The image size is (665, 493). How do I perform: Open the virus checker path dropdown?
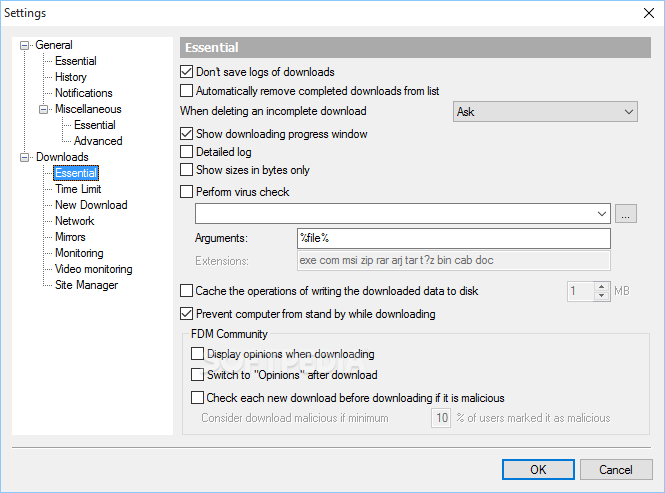[402, 213]
